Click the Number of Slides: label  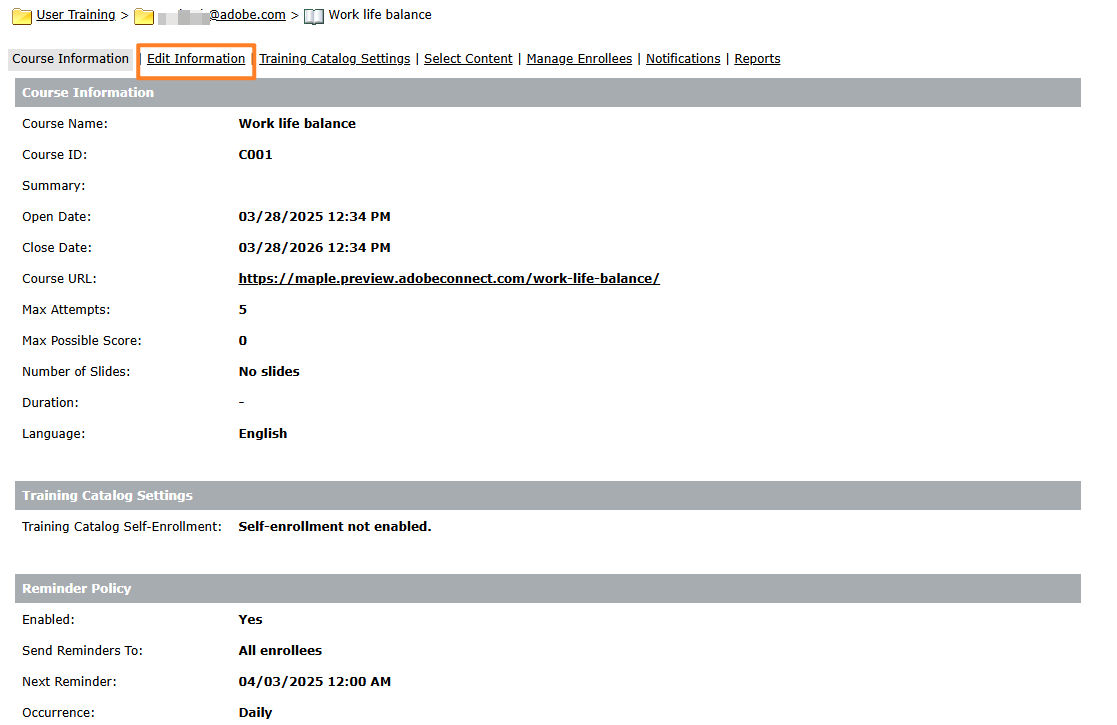(76, 372)
